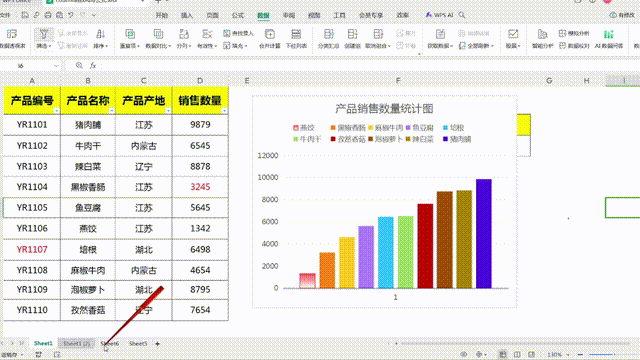This screenshot has height=360, width=640.
Task: Click the horizontal scrollbar at bottom
Action: [x=516, y=344]
